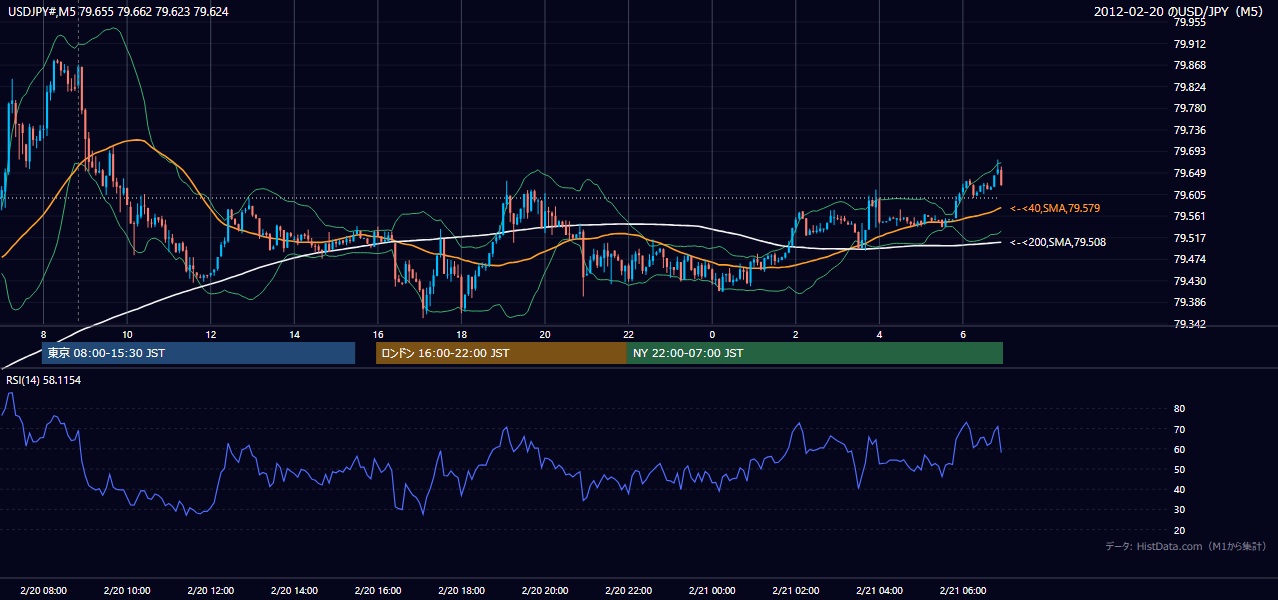Click the 2/21 00:00 time label
The image size is (1278, 600).
point(712,591)
